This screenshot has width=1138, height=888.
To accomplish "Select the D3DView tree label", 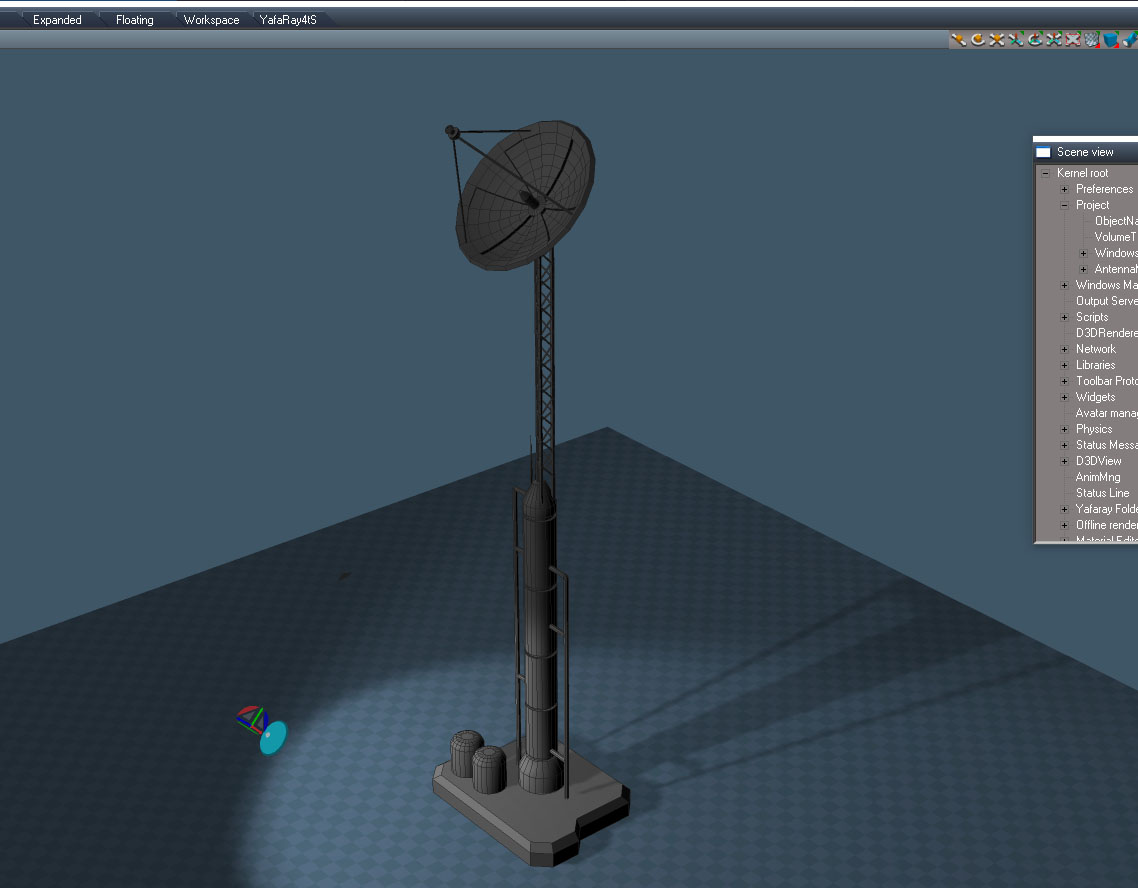I will (x=1098, y=460).
